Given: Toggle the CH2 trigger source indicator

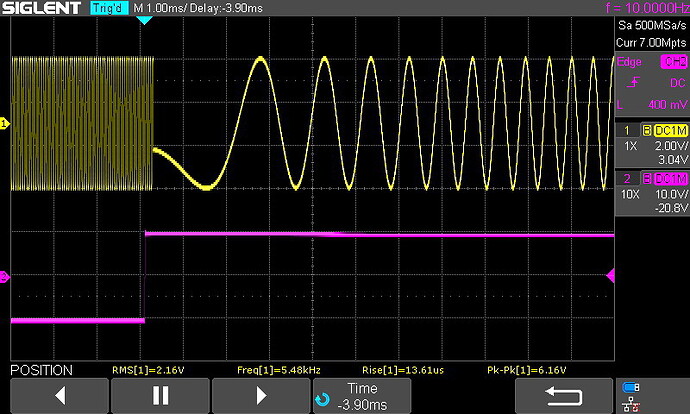Looking at the screenshot, I should click(x=670, y=61).
